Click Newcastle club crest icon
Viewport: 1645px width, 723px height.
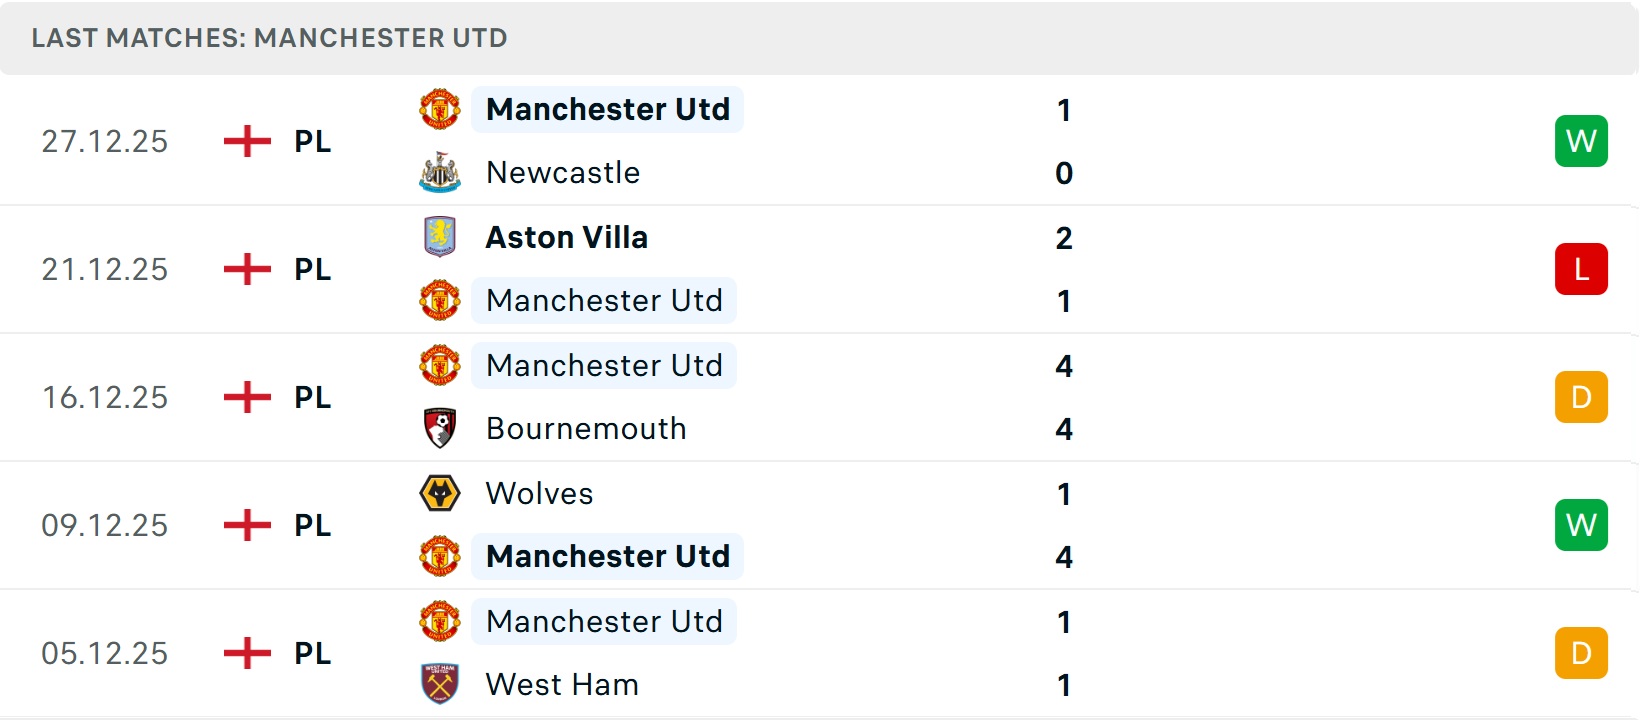pos(439,173)
